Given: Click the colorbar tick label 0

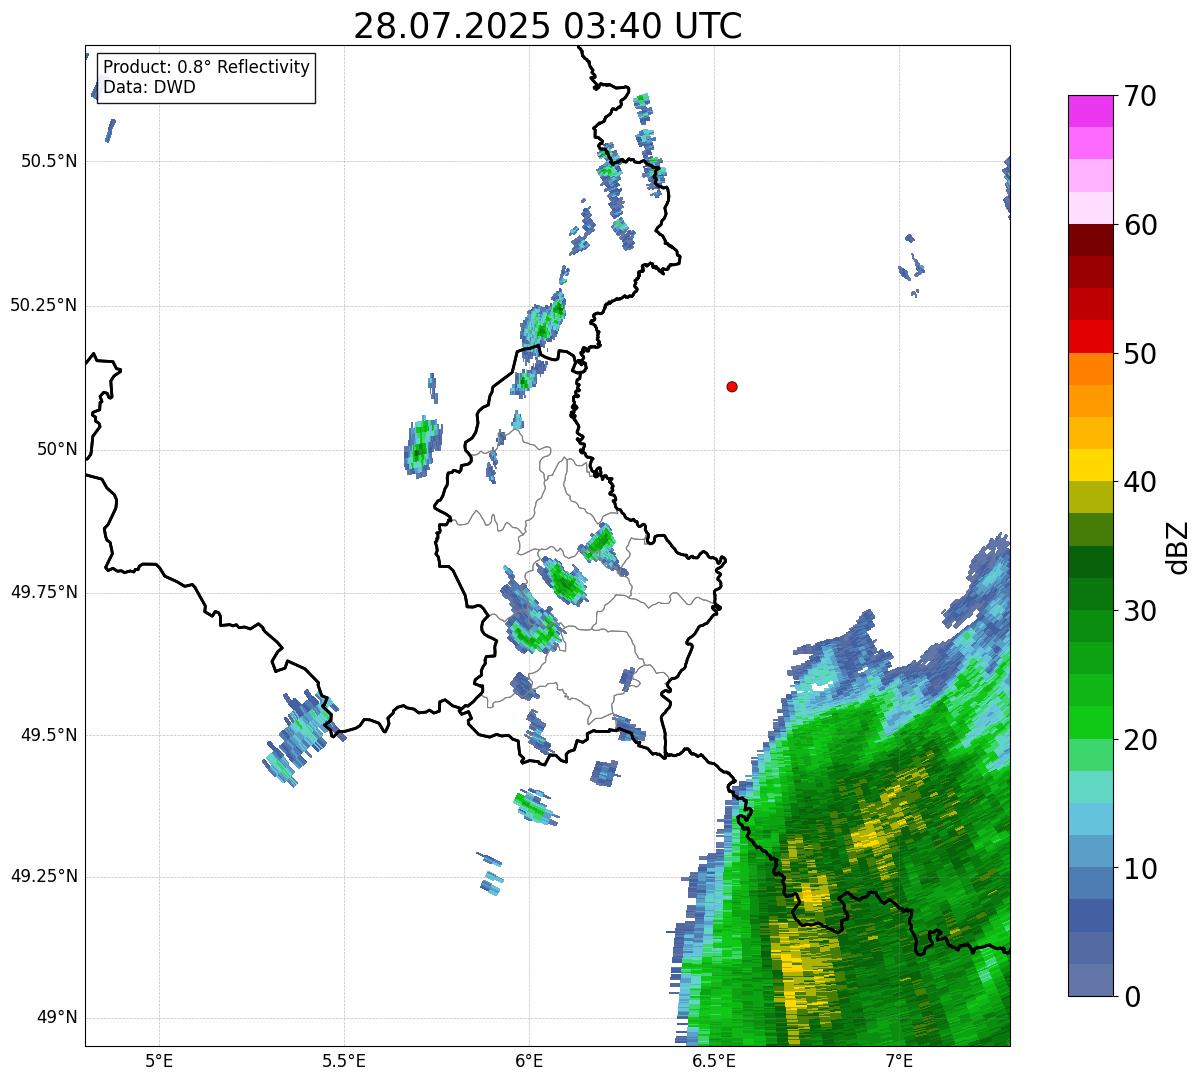Looking at the screenshot, I should tap(1131, 997).
